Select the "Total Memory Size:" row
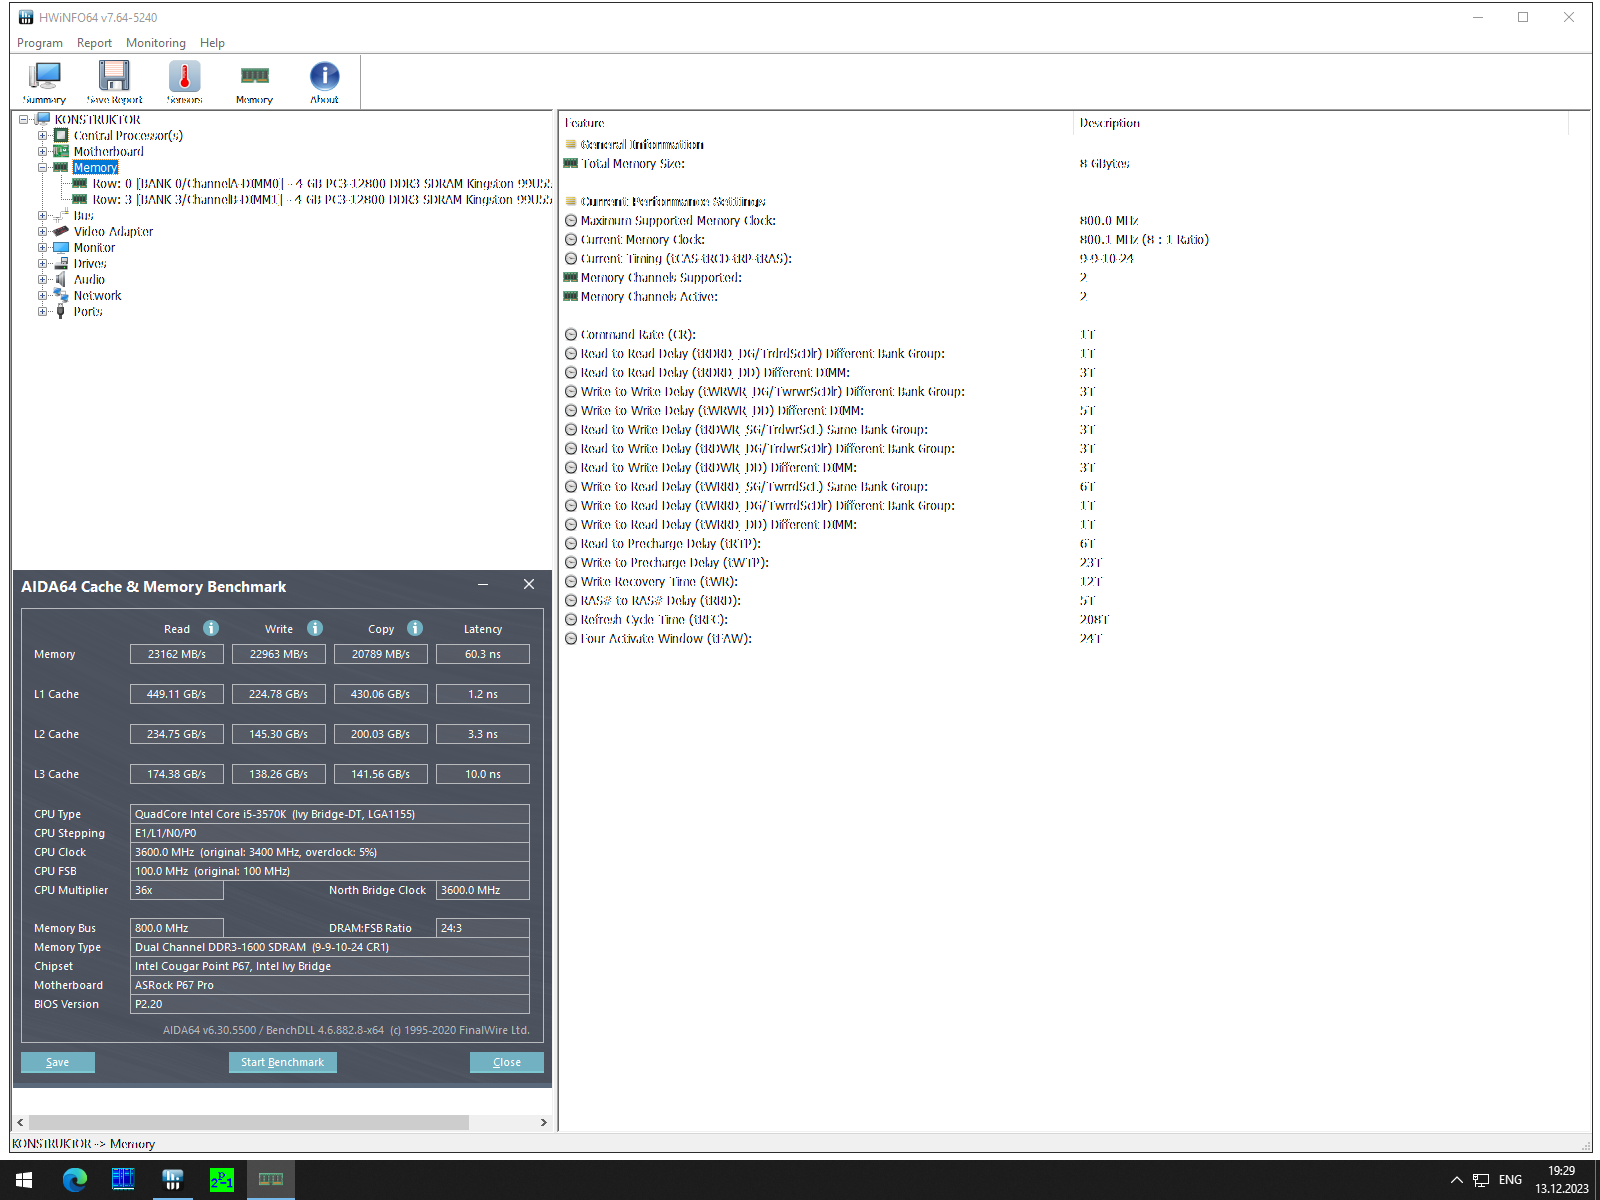The width and height of the screenshot is (1600, 1200). pos(1075,163)
